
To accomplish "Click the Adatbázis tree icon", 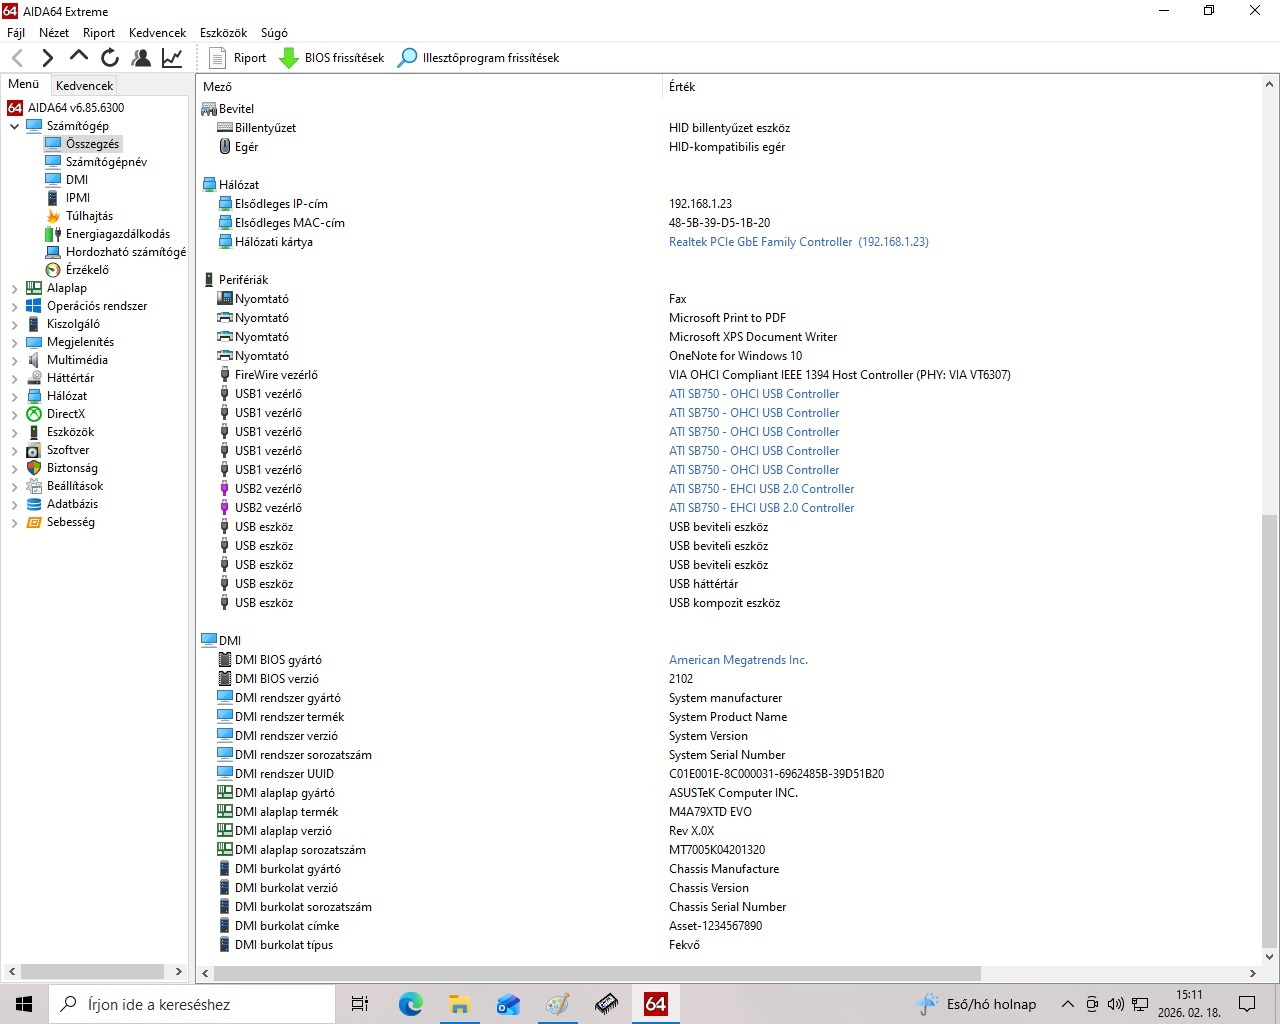I will 34,504.
